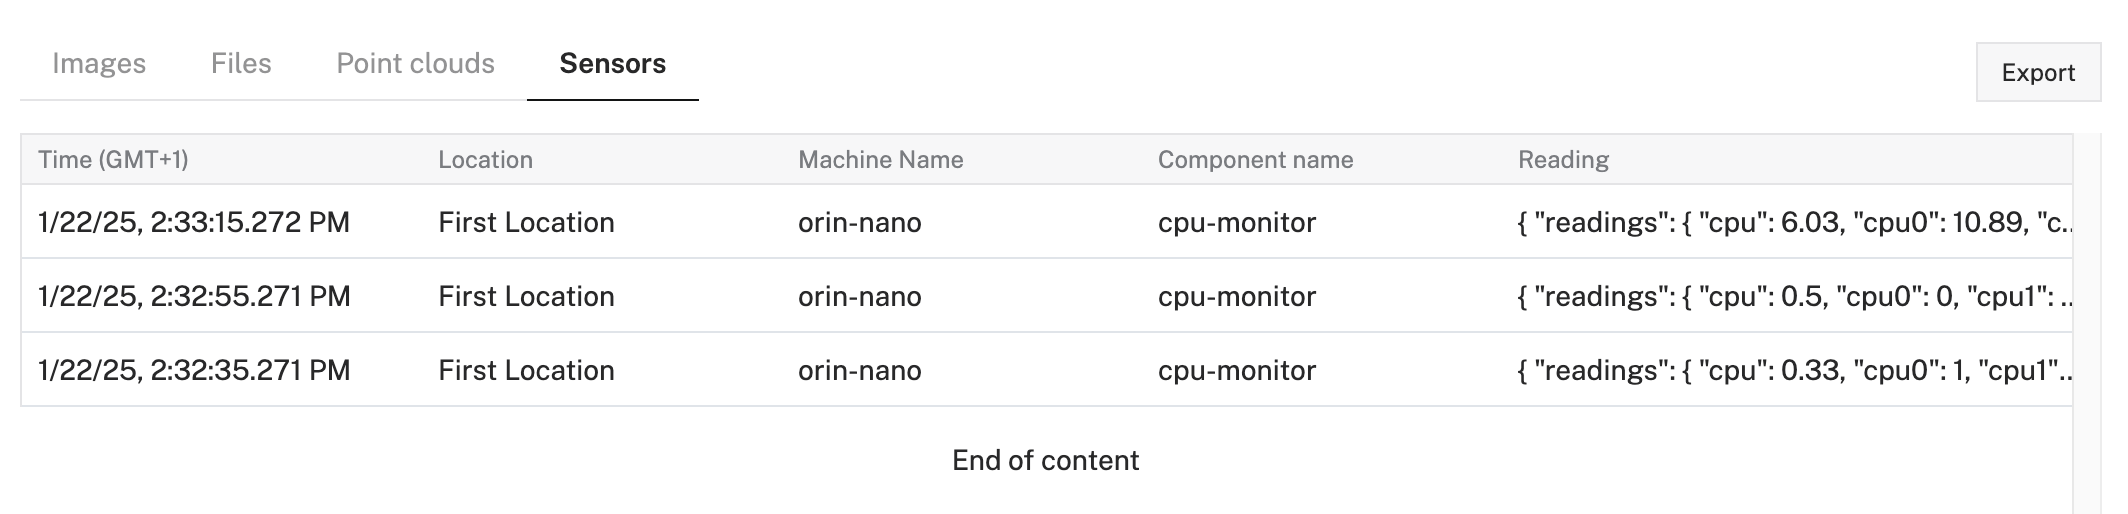Click the Machine Name column header
The width and height of the screenshot is (2128, 514).
click(x=880, y=160)
